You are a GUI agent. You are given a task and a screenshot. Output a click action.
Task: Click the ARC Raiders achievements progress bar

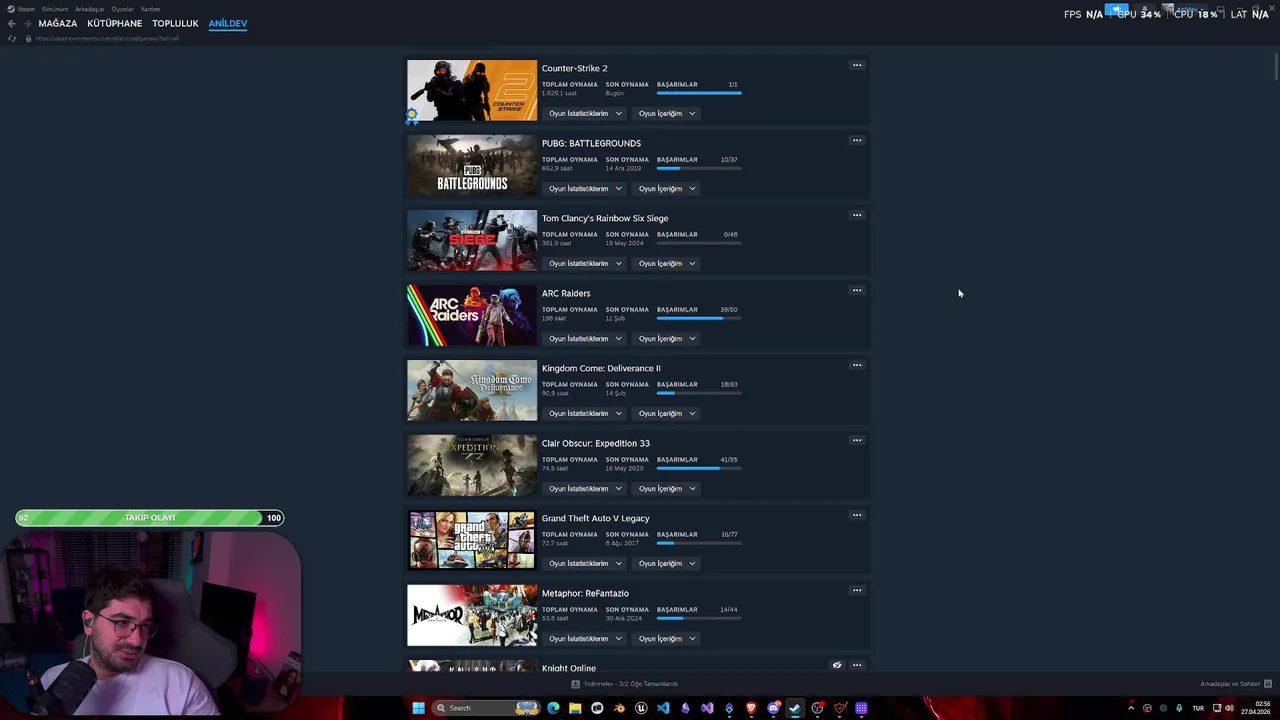699,318
